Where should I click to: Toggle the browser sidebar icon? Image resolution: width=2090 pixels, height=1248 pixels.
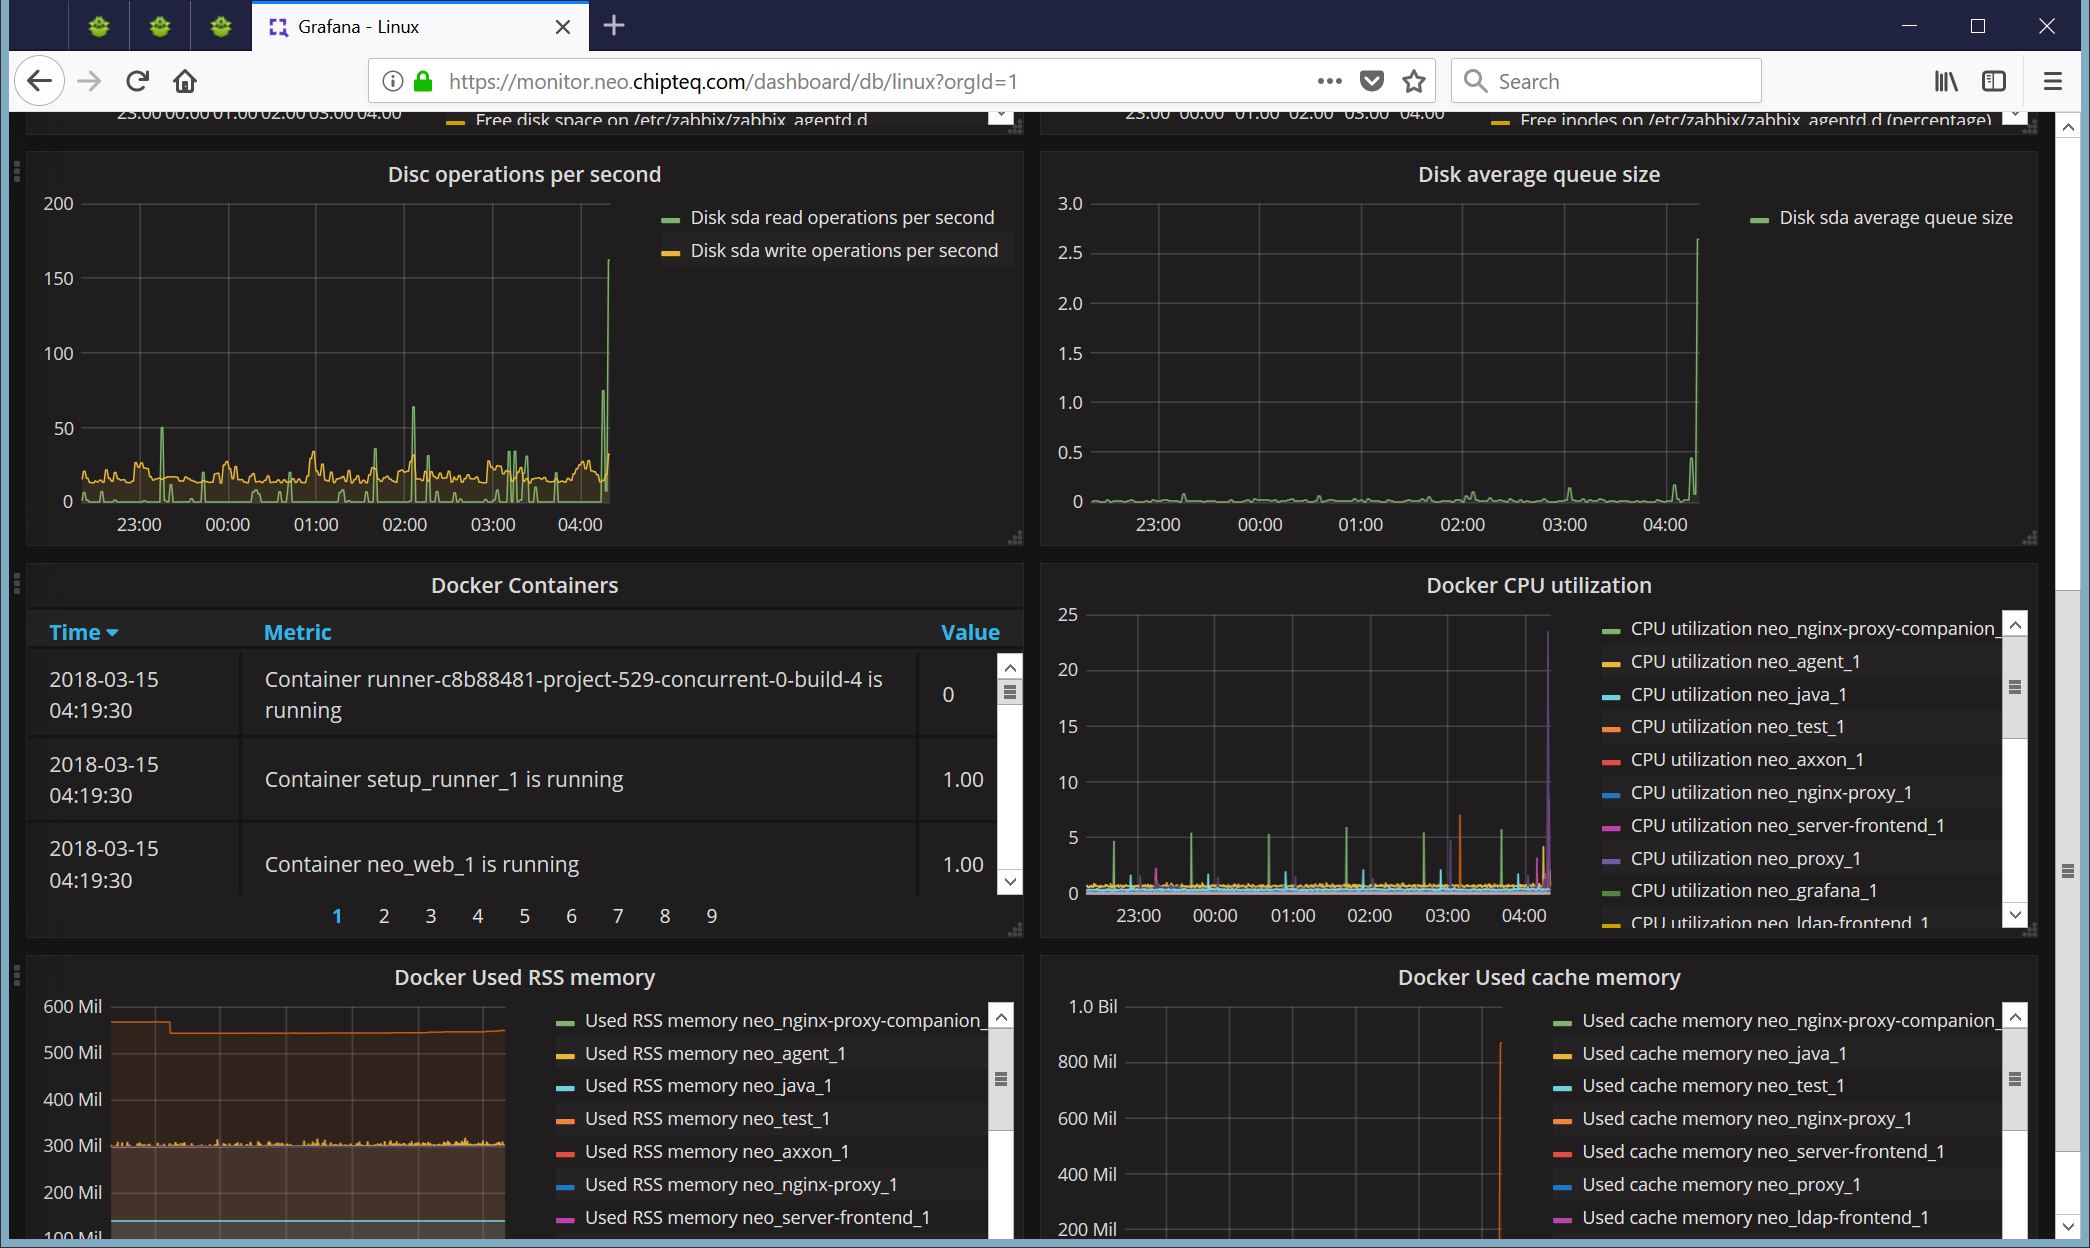(x=1994, y=81)
